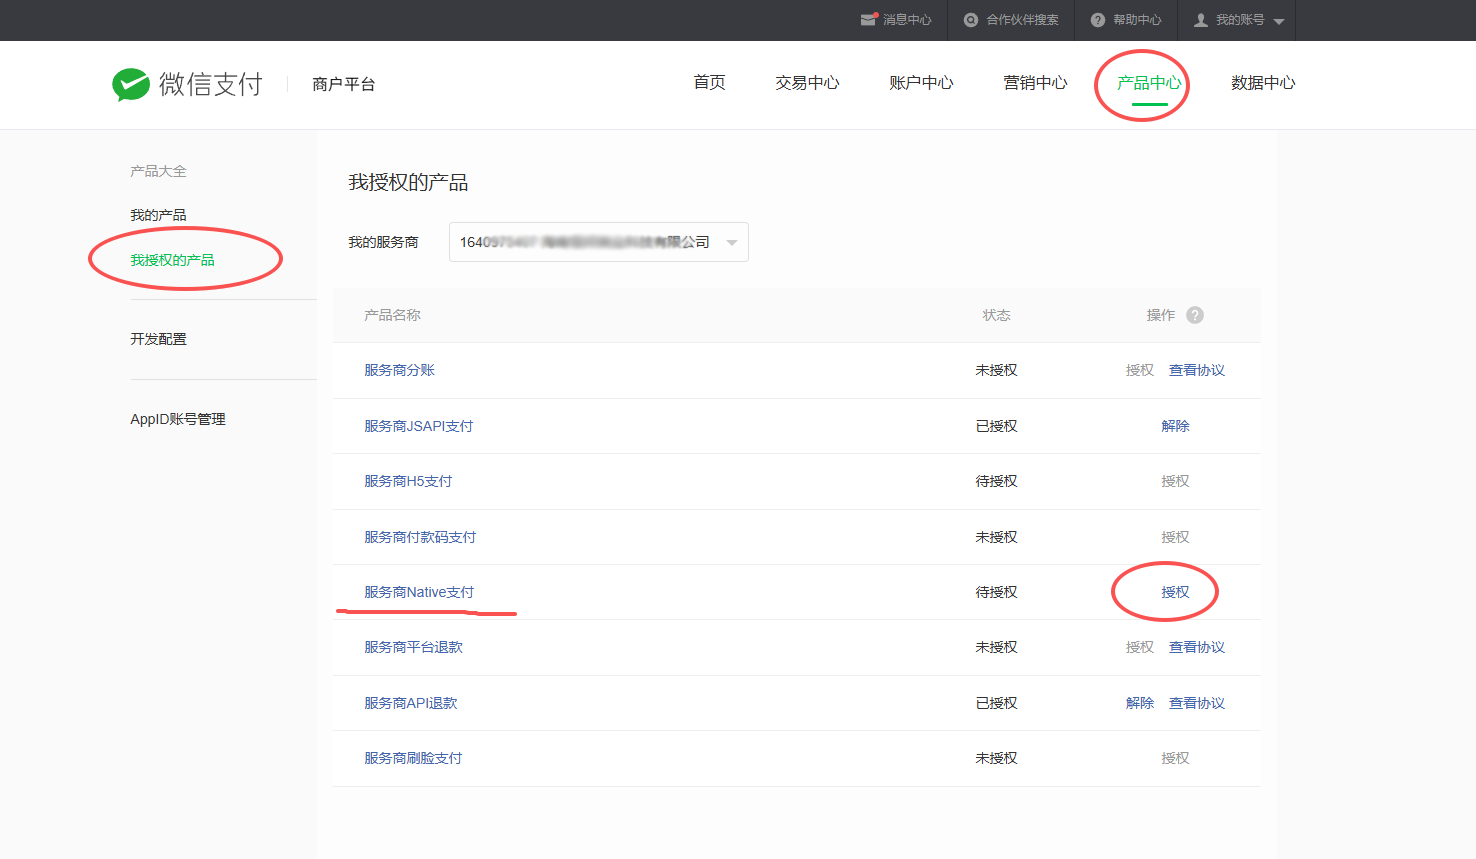
Task: Expand the 我的账号 dropdown arrow
Action: (x=1279, y=21)
